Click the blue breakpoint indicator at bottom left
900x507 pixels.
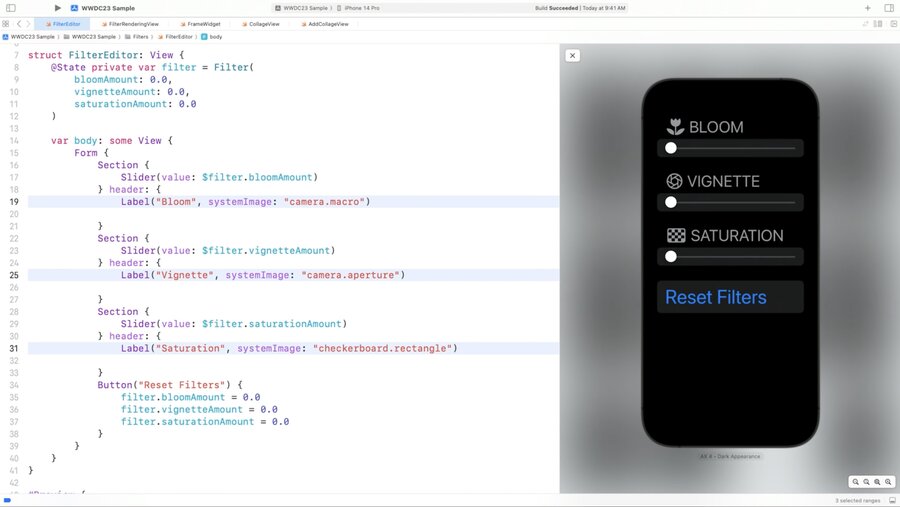[x=7, y=501]
